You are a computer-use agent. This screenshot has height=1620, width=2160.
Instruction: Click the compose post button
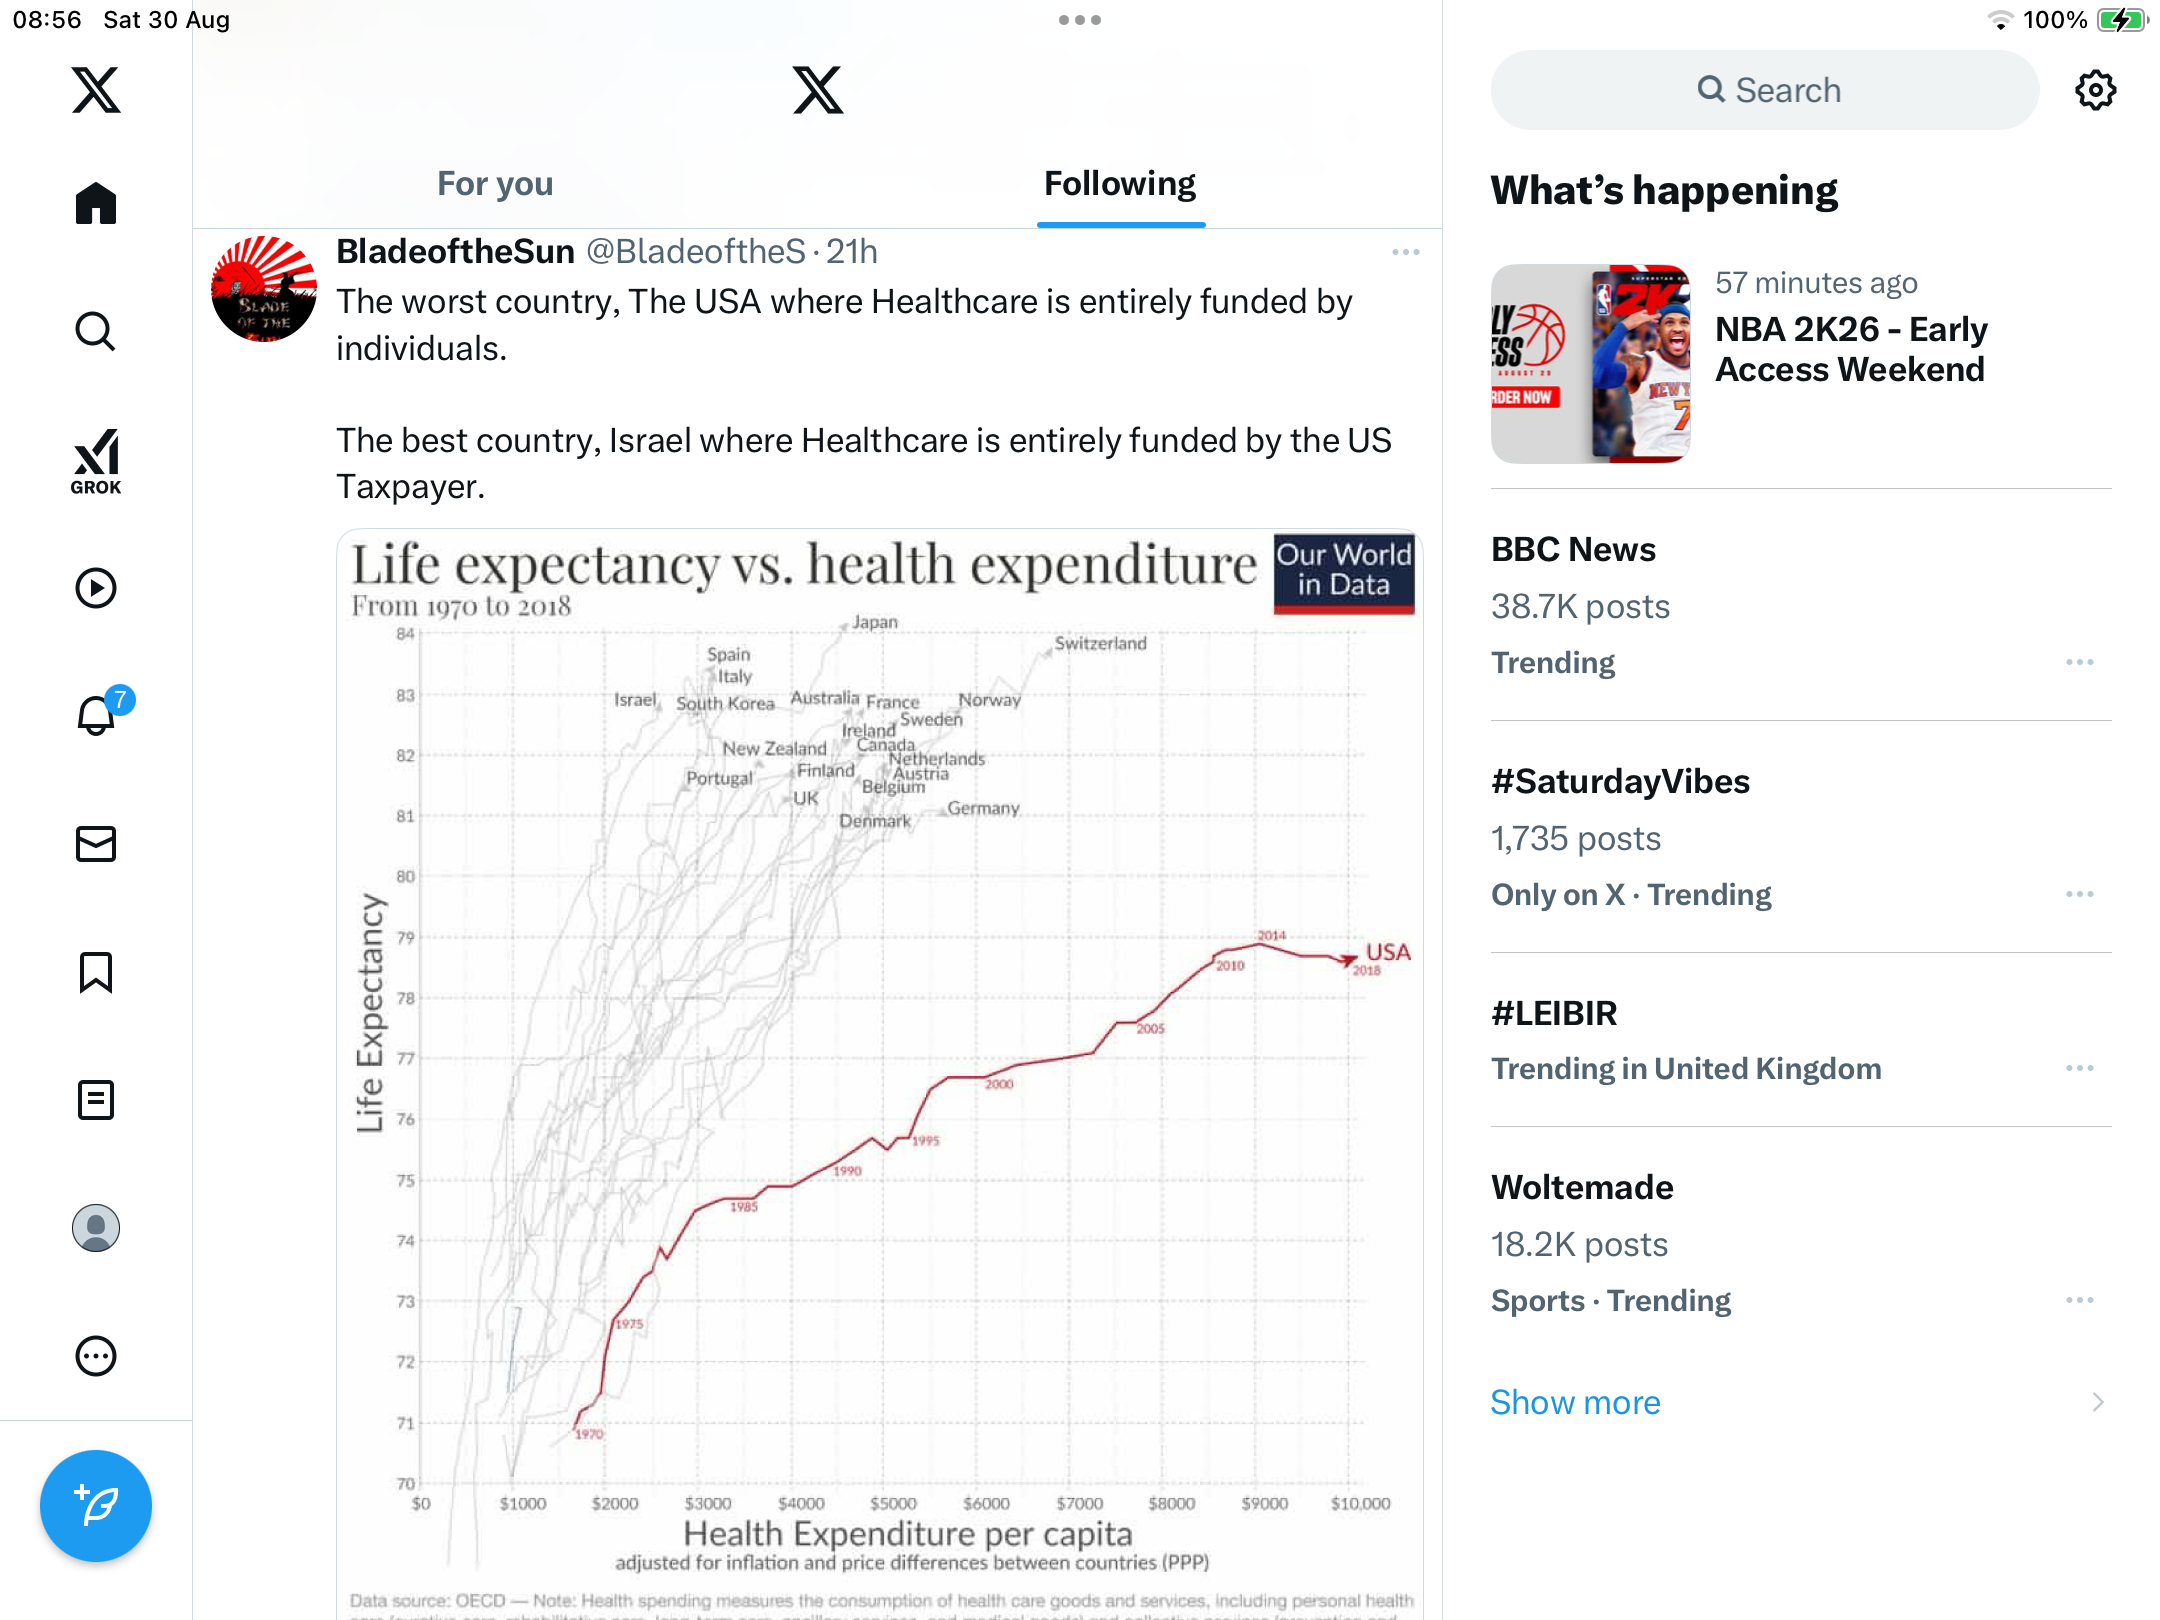coord(96,1505)
